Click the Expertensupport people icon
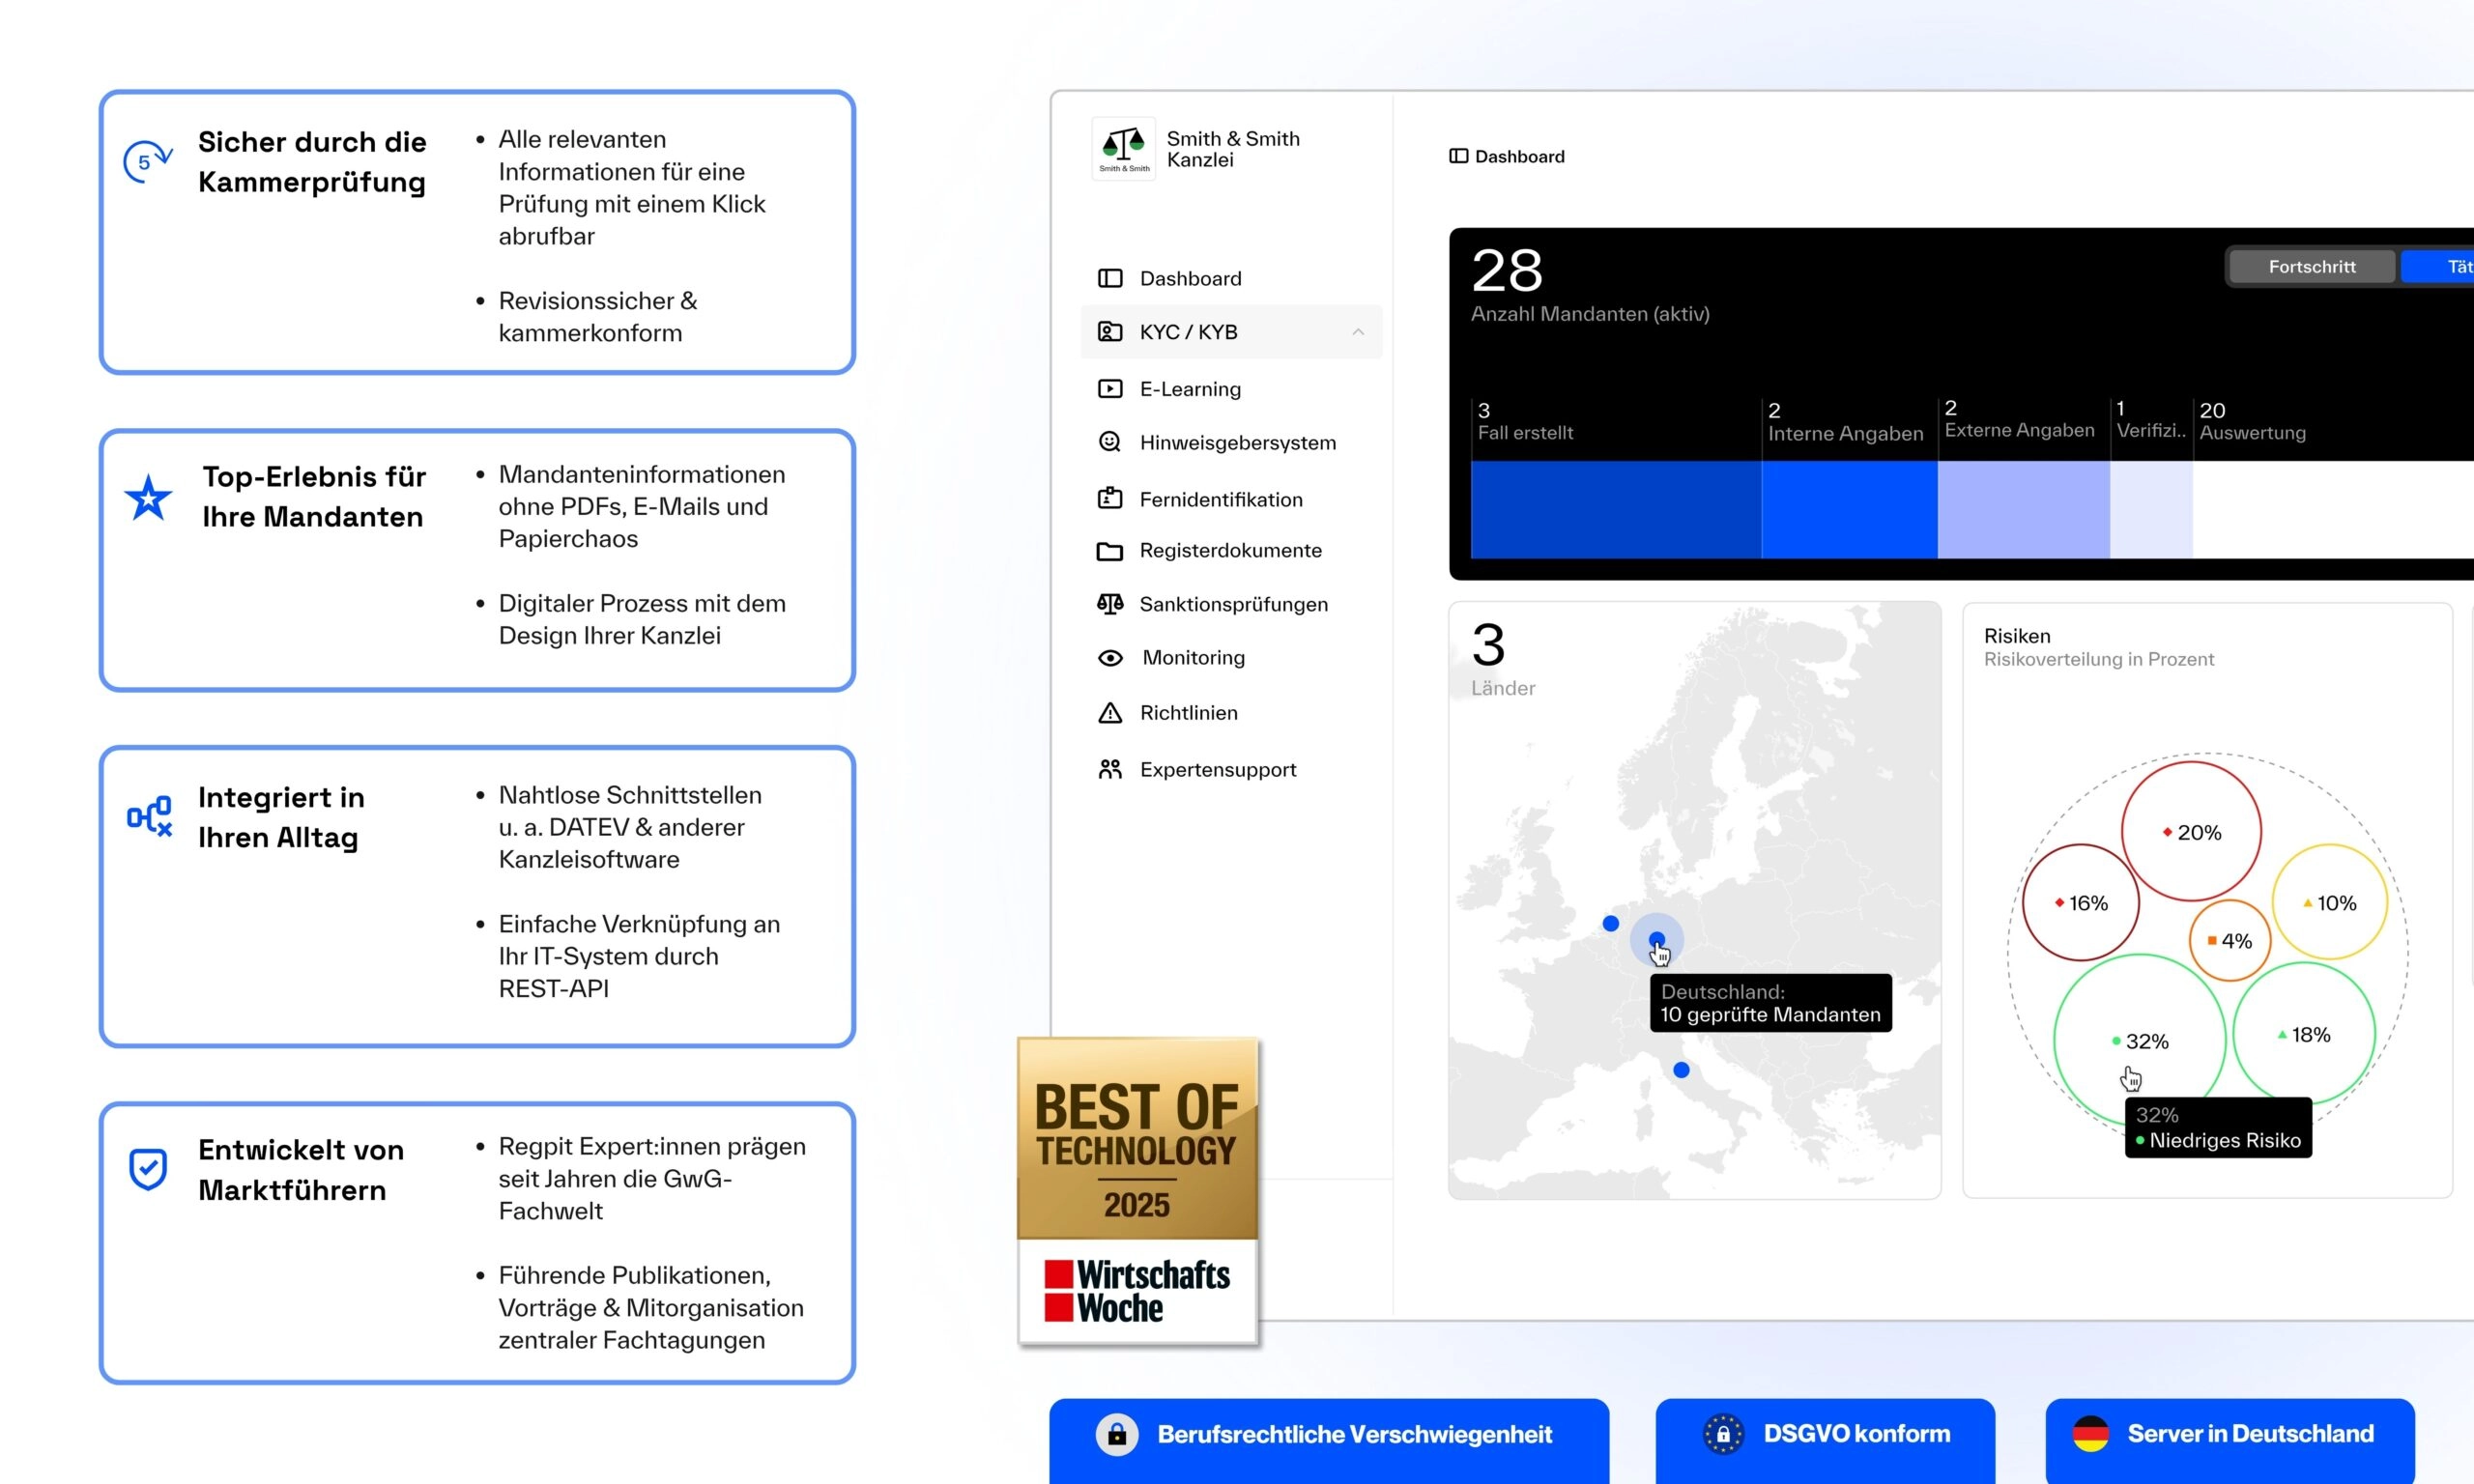The image size is (2474, 1484). pos(1110,769)
